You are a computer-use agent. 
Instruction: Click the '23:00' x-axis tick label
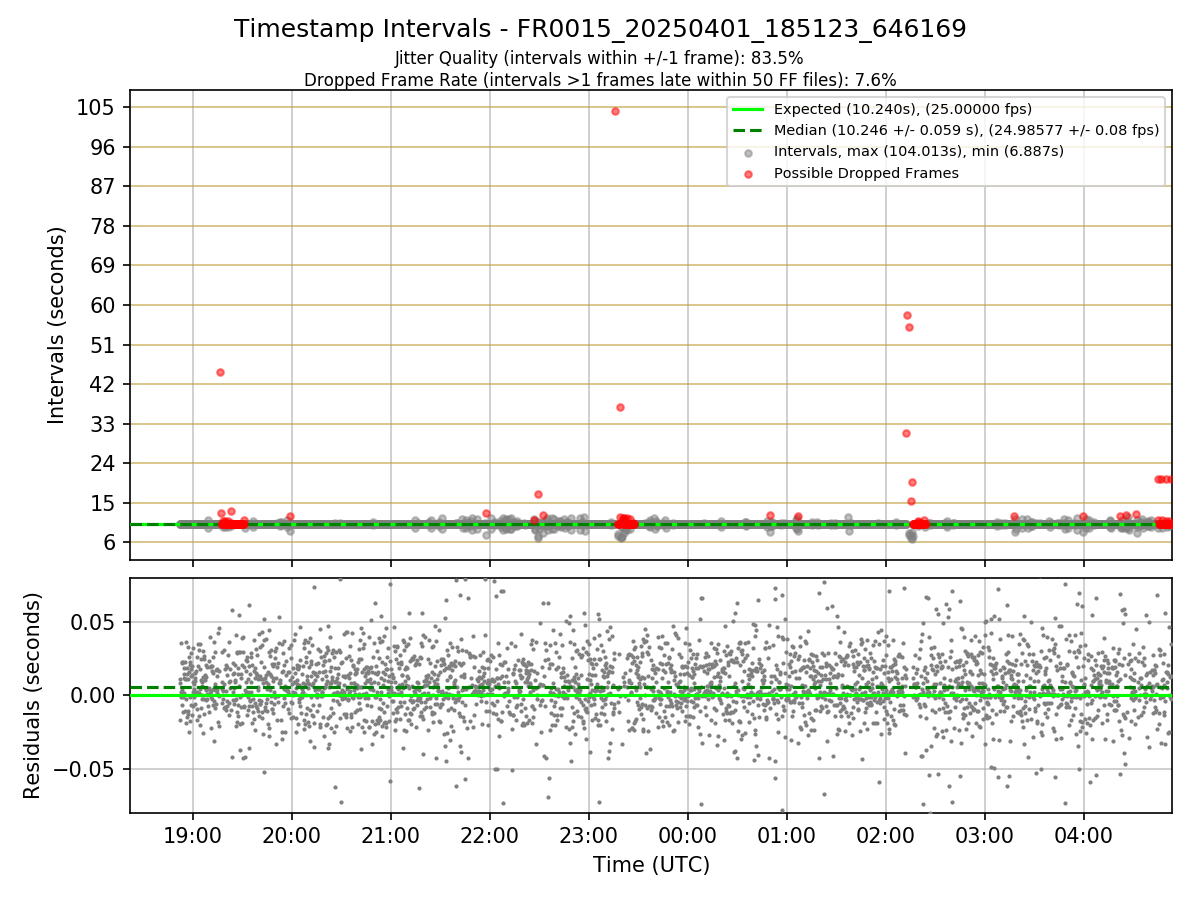pyautogui.click(x=589, y=835)
